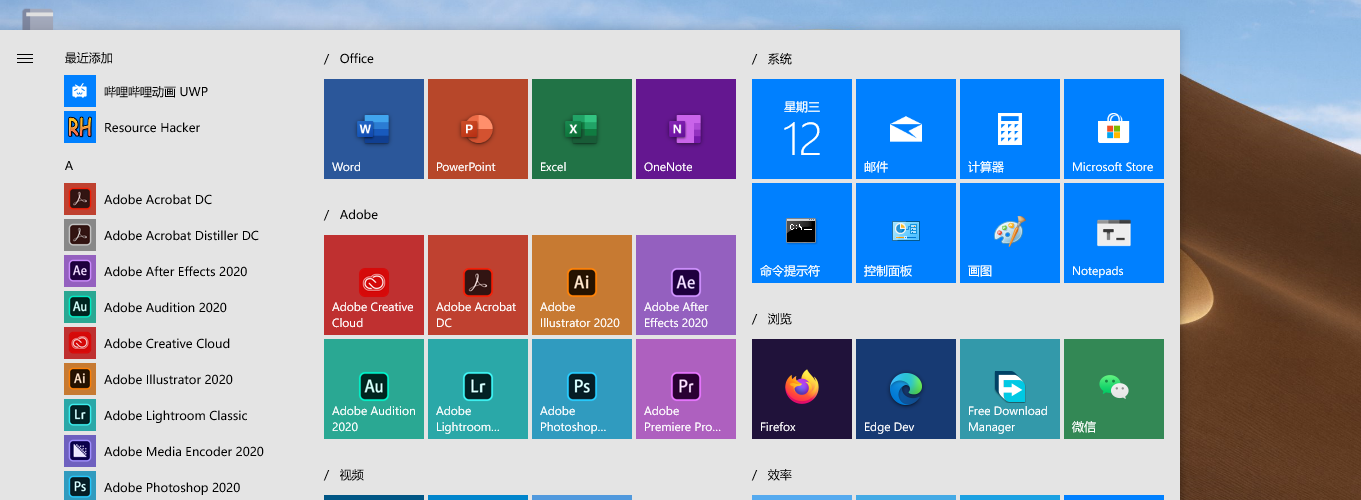Open the 命令提示符 command prompt tile

tap(802, 233)
